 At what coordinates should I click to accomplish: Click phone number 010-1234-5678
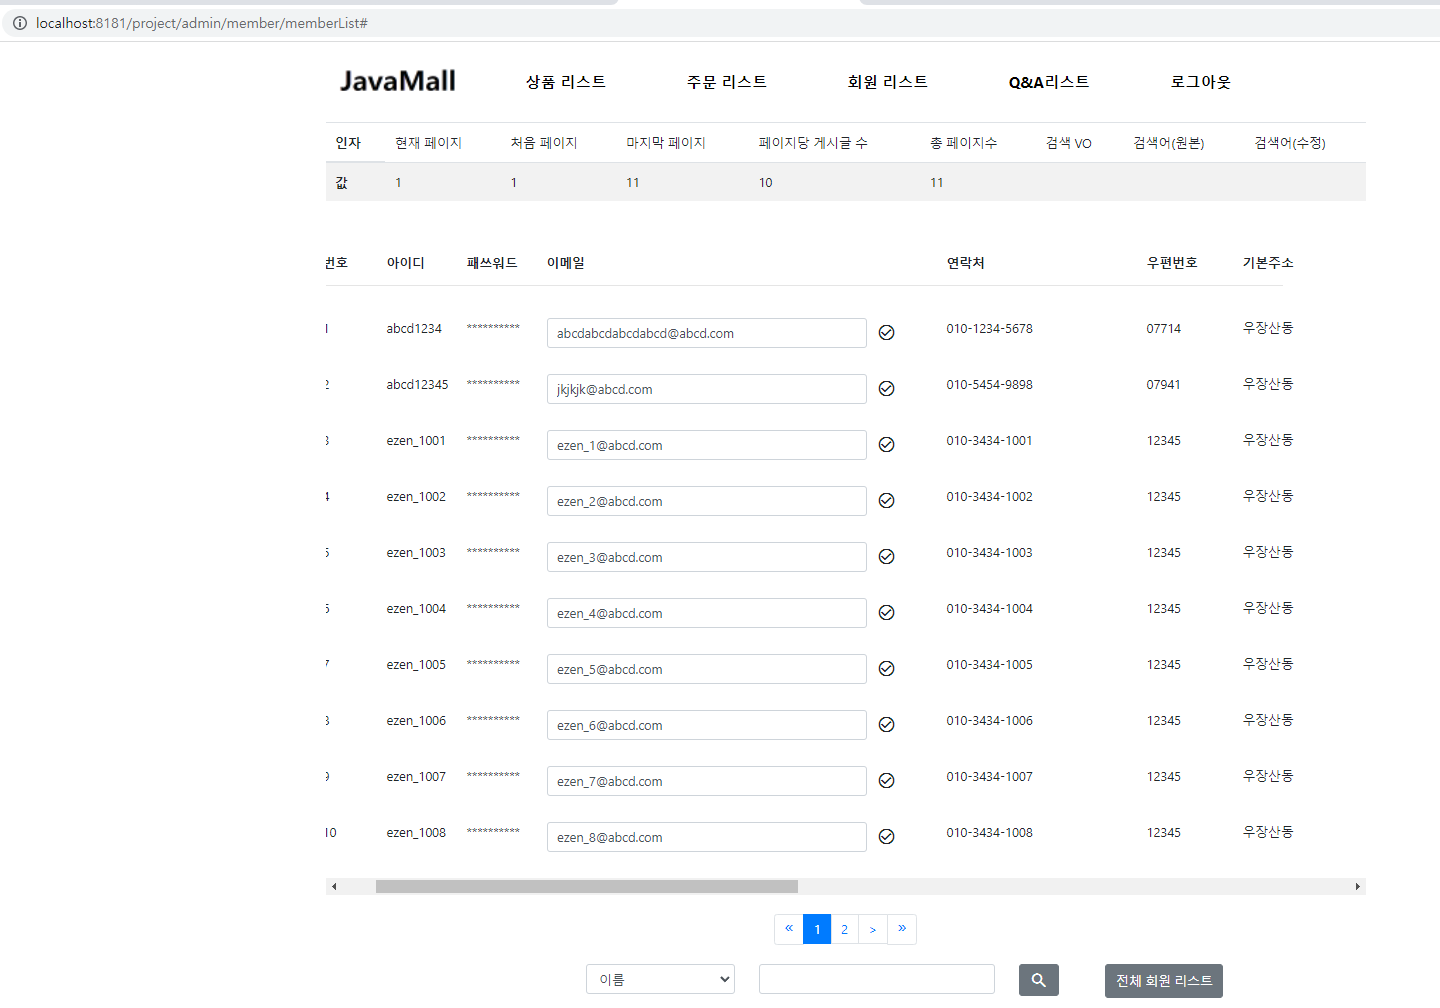tap(990, 328)
